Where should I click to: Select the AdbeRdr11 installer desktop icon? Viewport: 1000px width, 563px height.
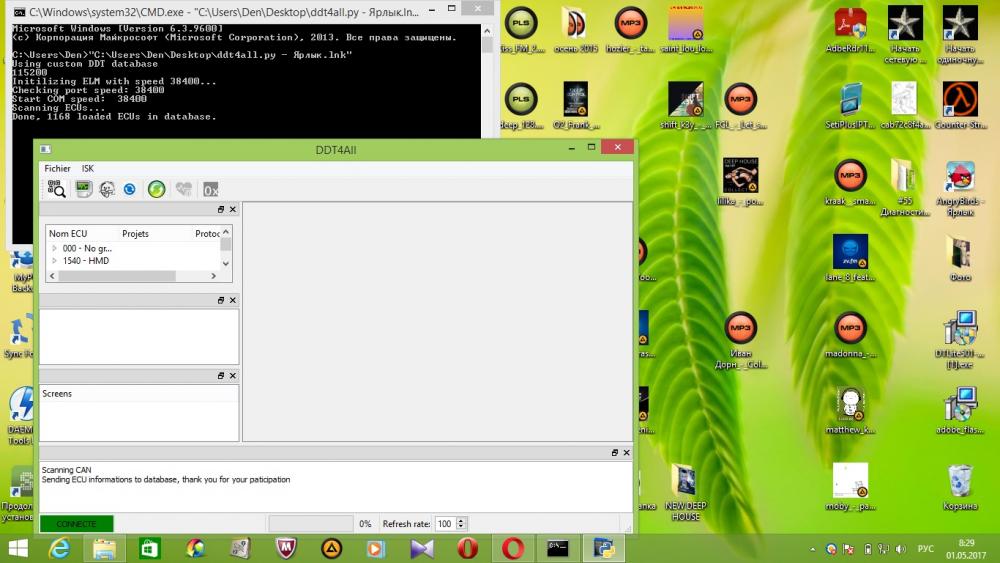pyautogui.click(x=850, y=29)
